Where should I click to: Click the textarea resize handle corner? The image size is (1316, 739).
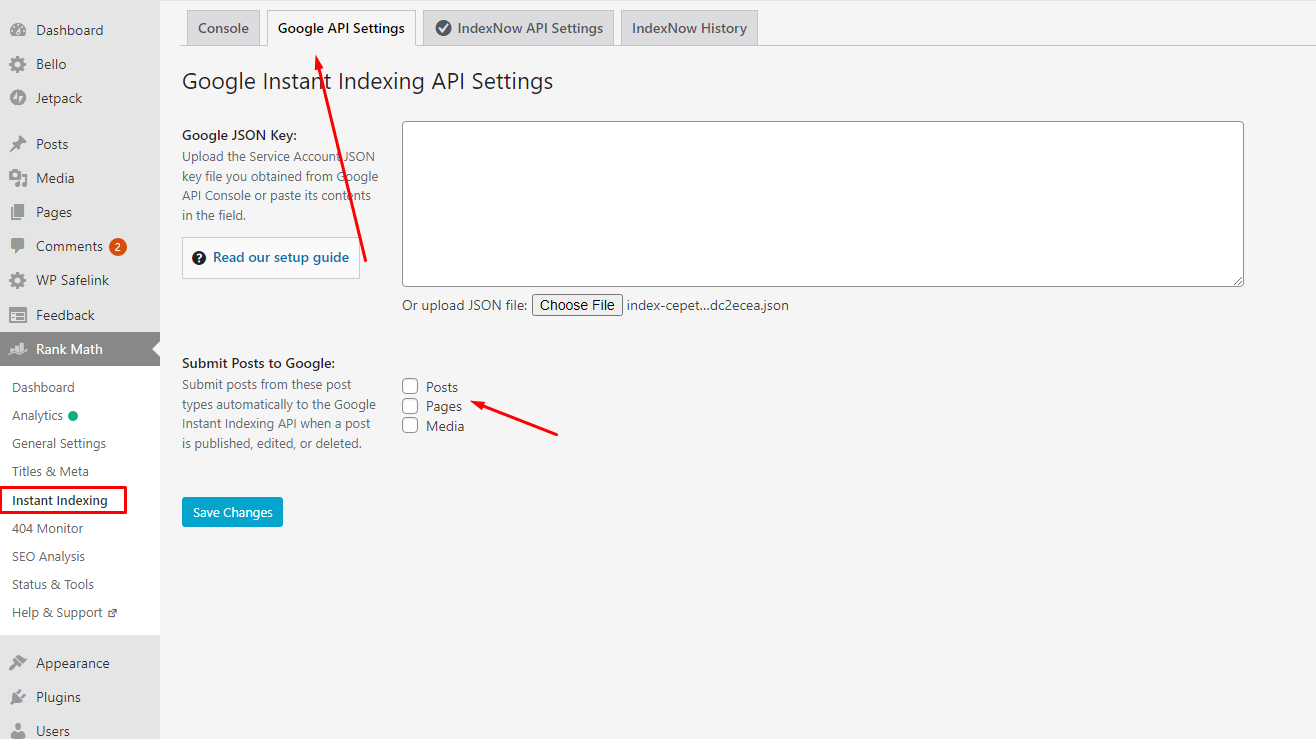click(x=1238, y=281)
